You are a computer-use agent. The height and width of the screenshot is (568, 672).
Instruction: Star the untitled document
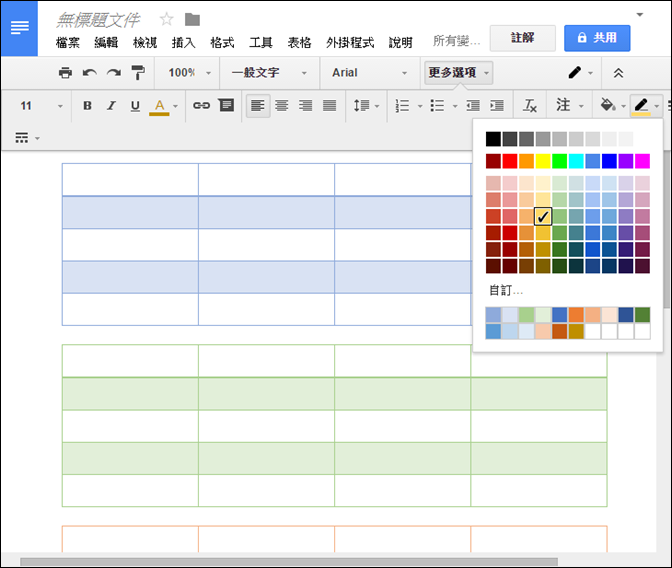coord(166,19)
